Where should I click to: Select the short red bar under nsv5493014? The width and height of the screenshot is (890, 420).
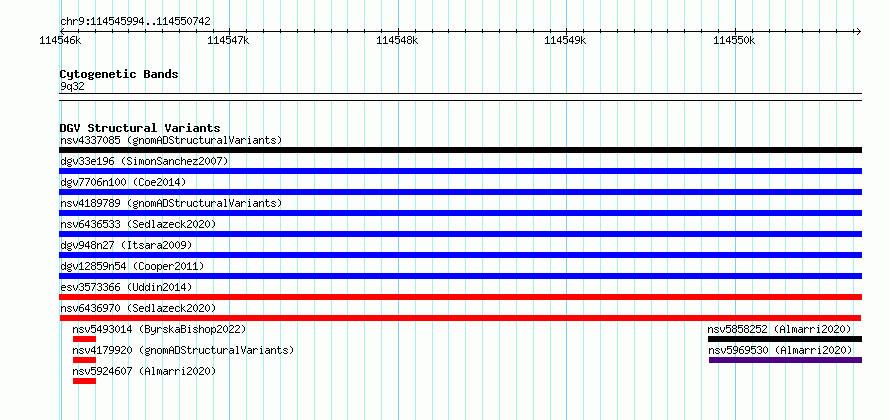tap(85, 339)
